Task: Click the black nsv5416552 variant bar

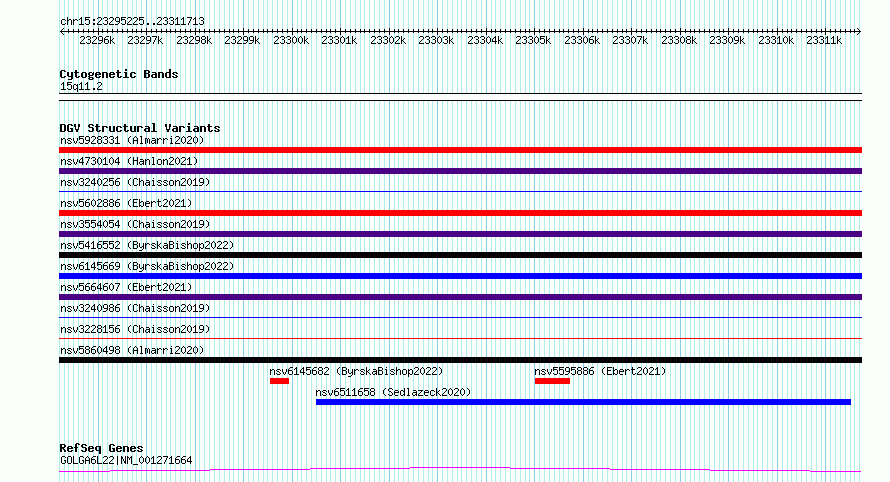Action: point(460,255)
